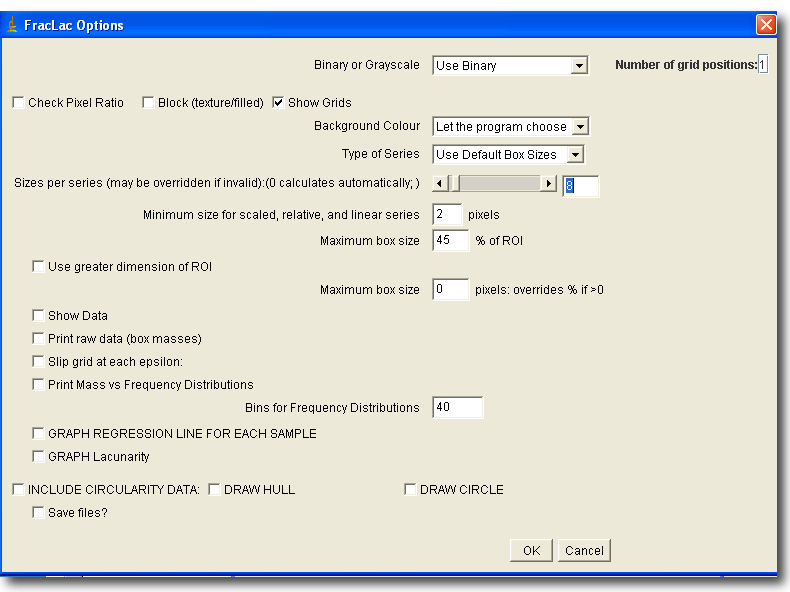Close the FracLac Options dialog
The height and width of the screenshot is (592, 790).
[x=766, y=24]
